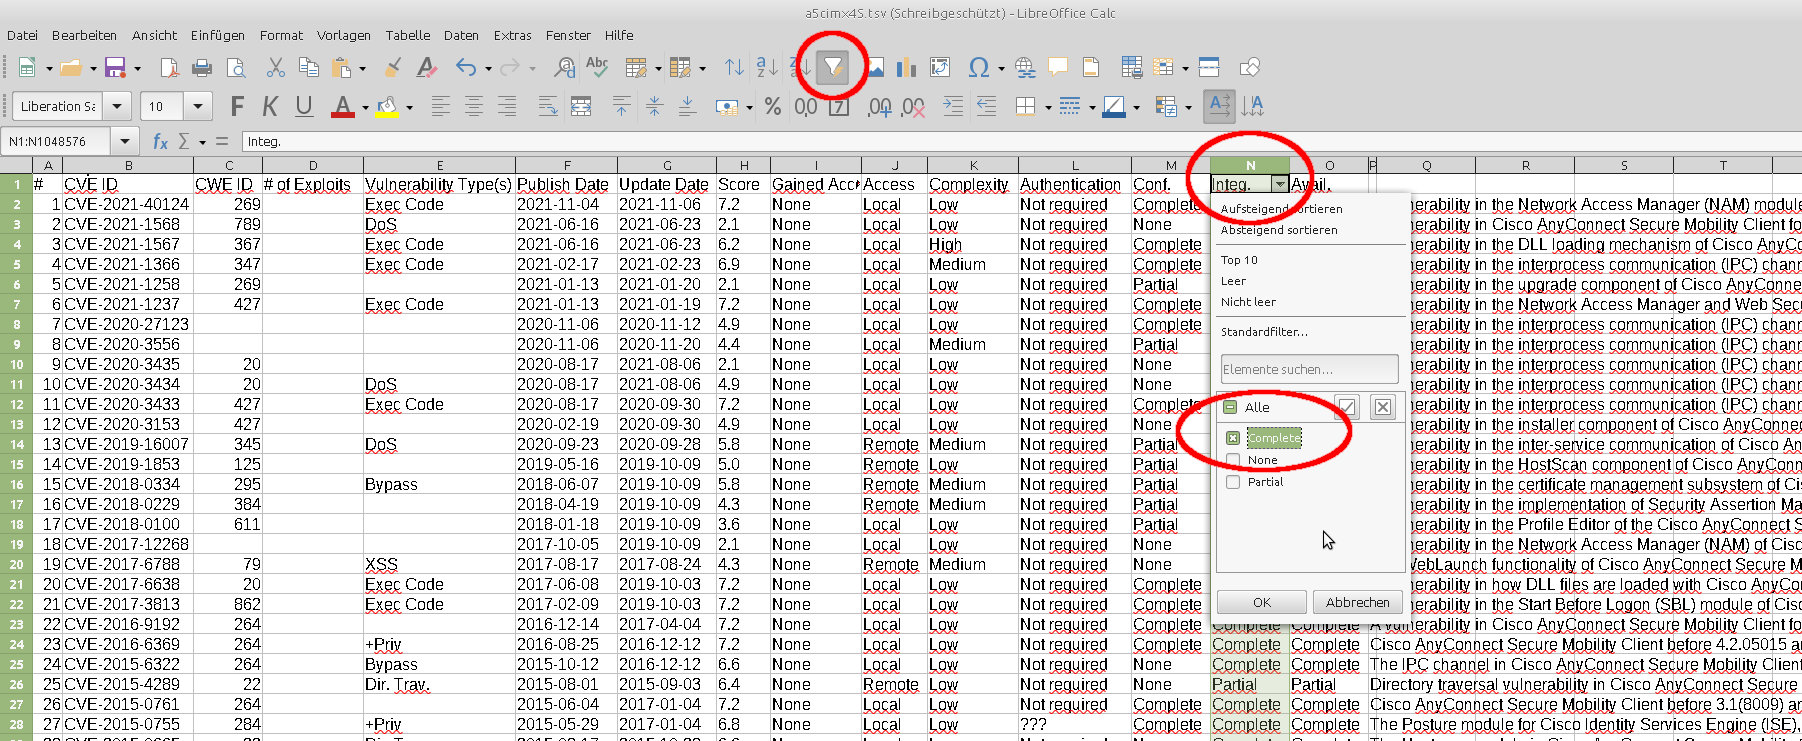1802x741 pixels.
Task: Choose Absteigend sortieren in filter menu
Action: [1279, 230]
